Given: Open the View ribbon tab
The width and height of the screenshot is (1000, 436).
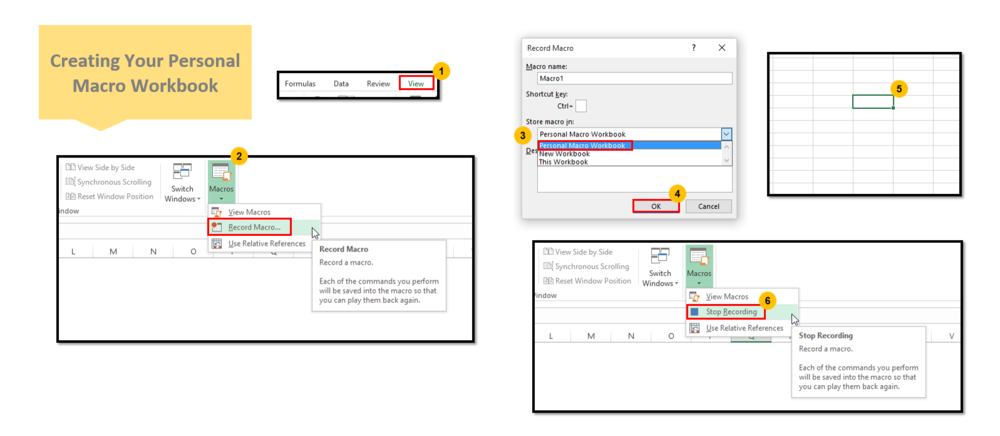Looking at the screenshot, I should (416, 84).
